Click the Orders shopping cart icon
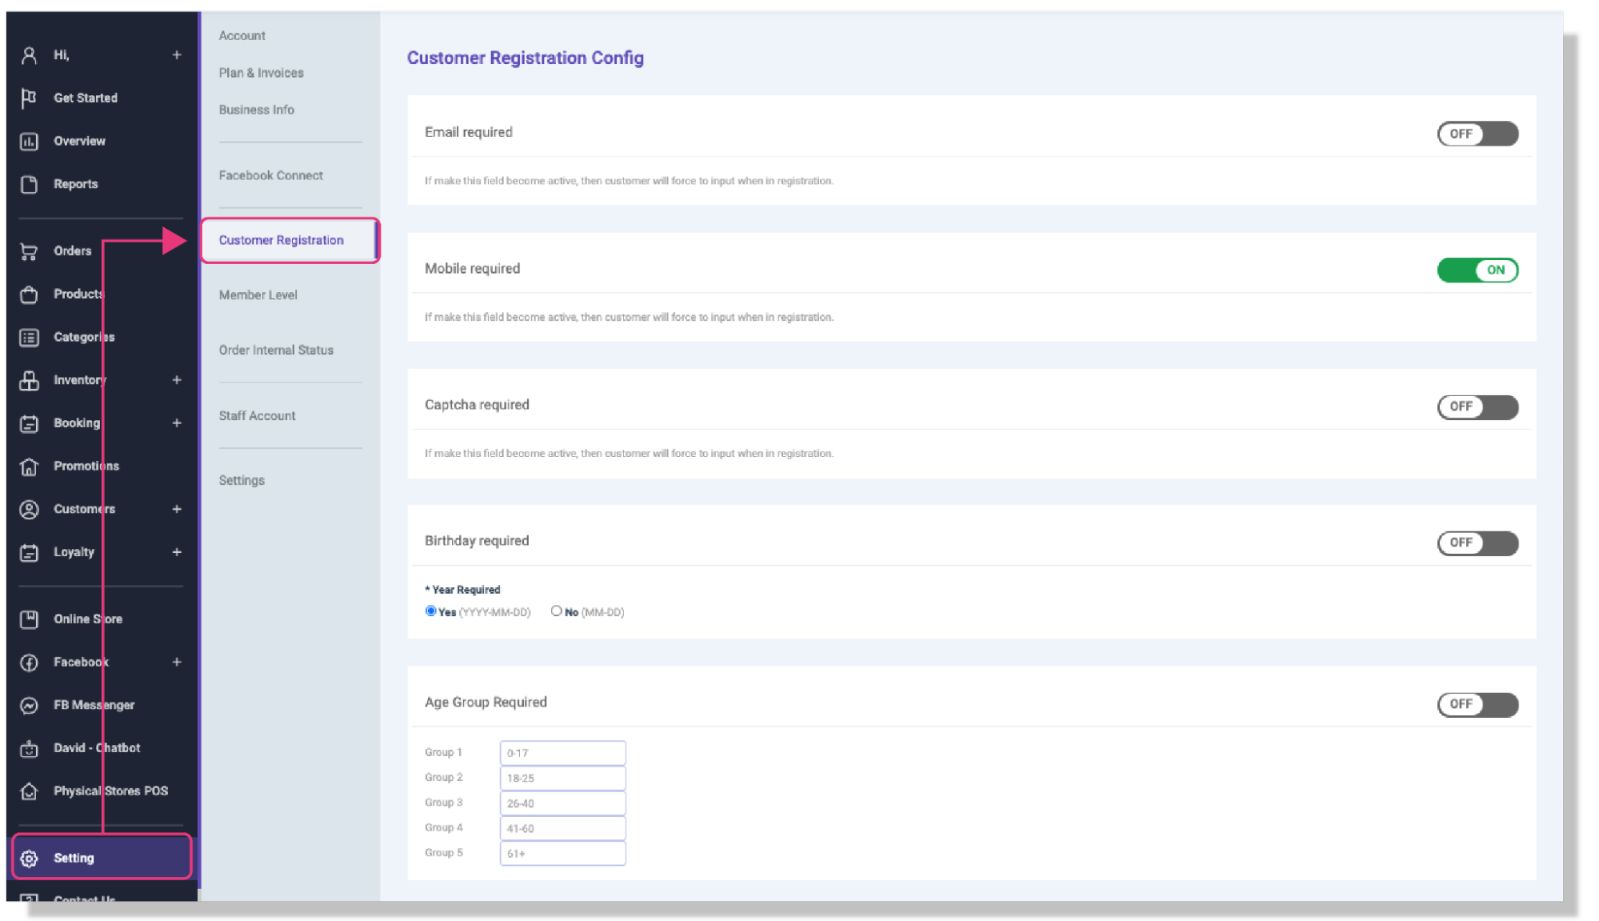This screenshot has width=1599, height=921. pyautogui.click(x=29, y=251)
